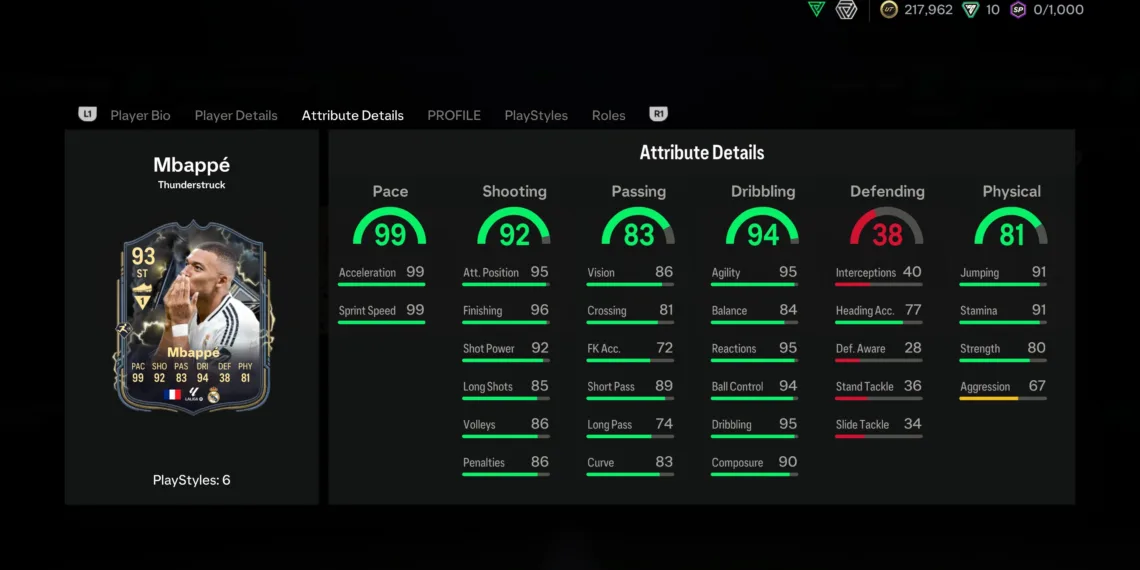
Task: Open the PROFILE tab
Action: (454, 116)
